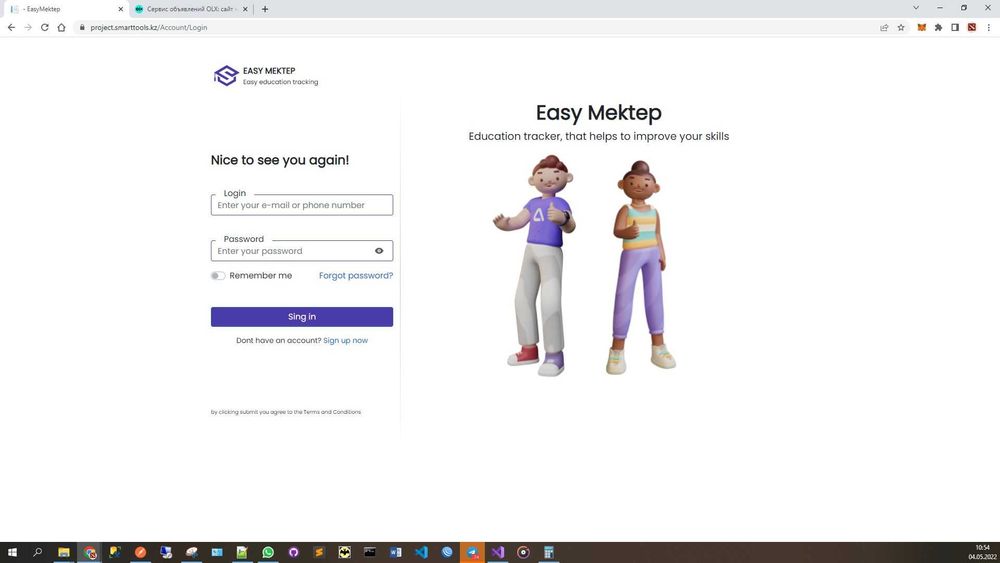1000x563 pixels.
Task: Open Windows taskbar search
Action: pyautogui.click(x=38, y=552)
